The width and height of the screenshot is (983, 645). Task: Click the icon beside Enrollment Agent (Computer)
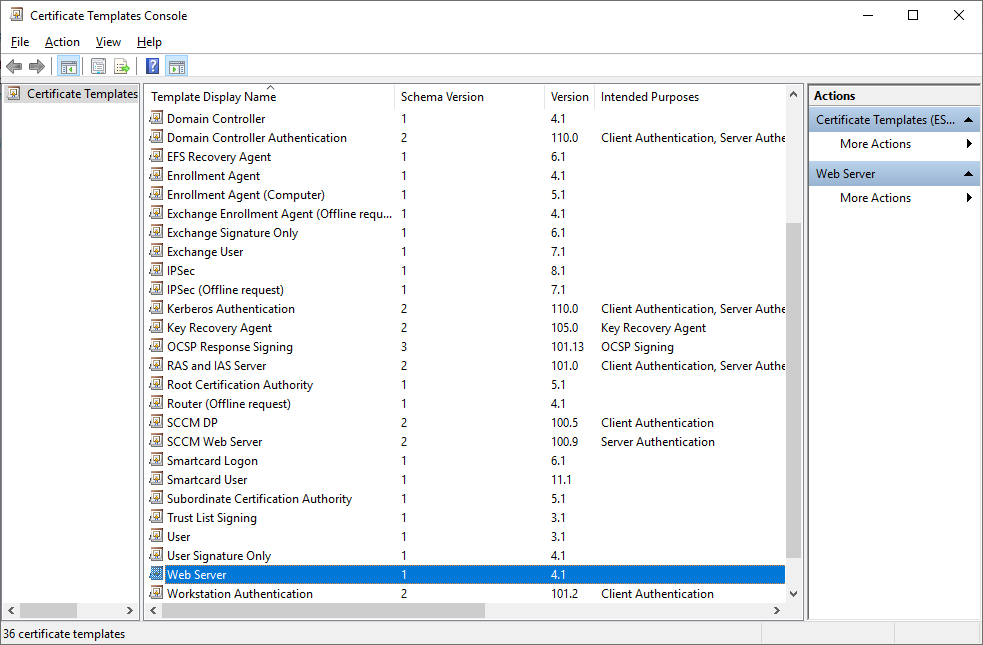tap(156, 194)
